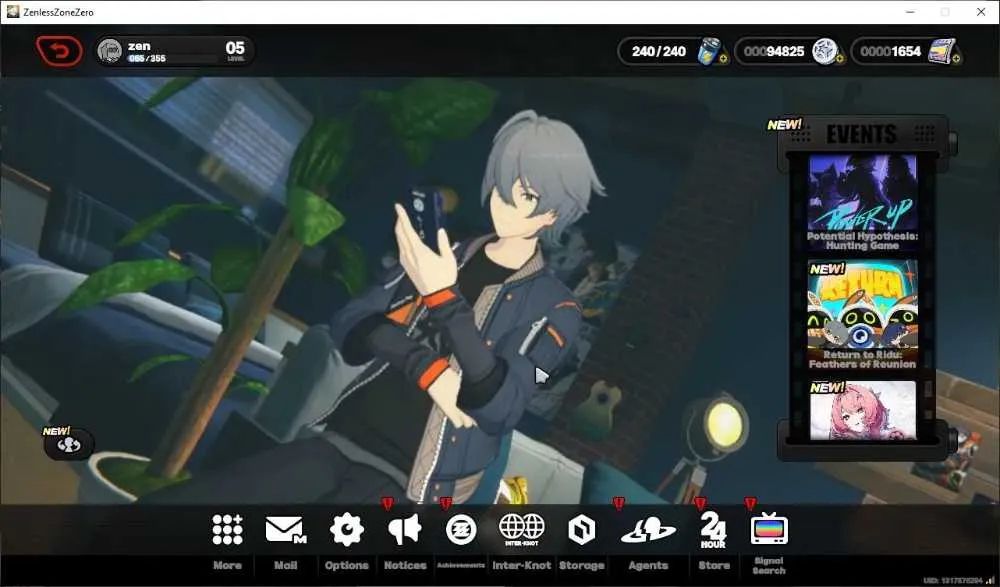This screenshot has width=1000, height=587.
Task: Open the 24 Hour Store icon
Action: [x=714, y=530]
